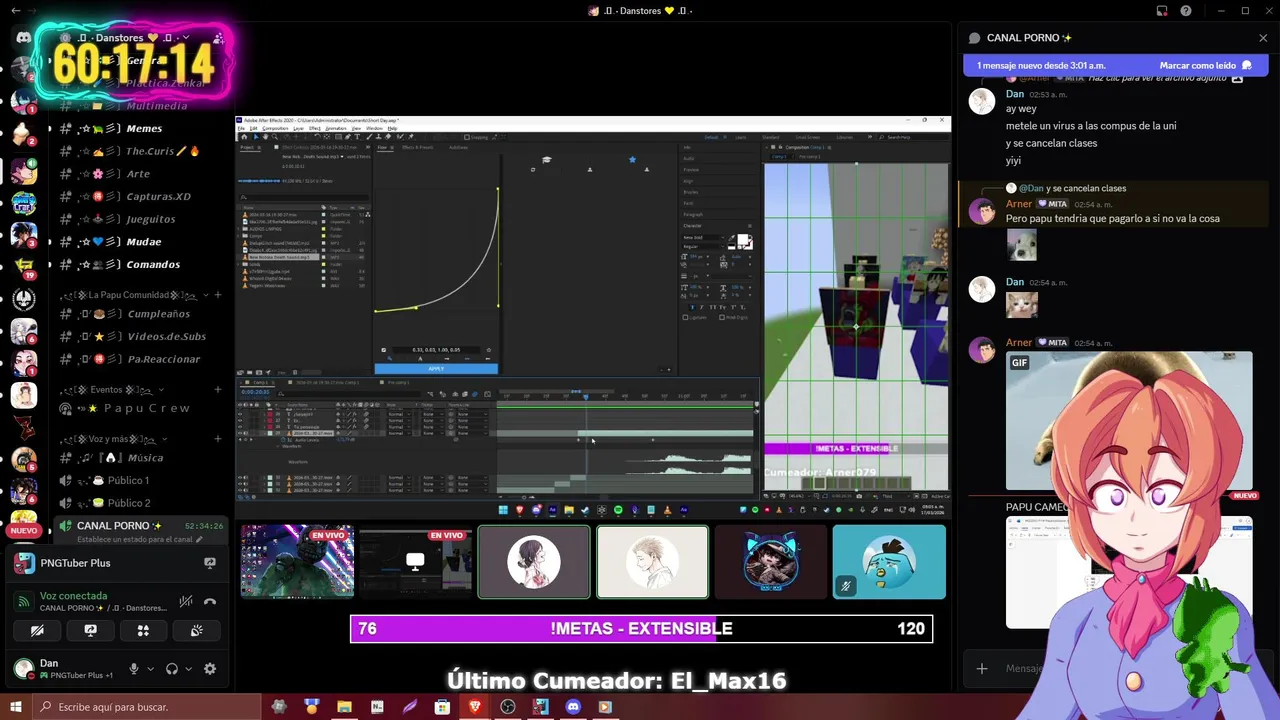Deafen with headphones icon
Viewport: 1280px width, 720px height.
[x=172, y=669]
